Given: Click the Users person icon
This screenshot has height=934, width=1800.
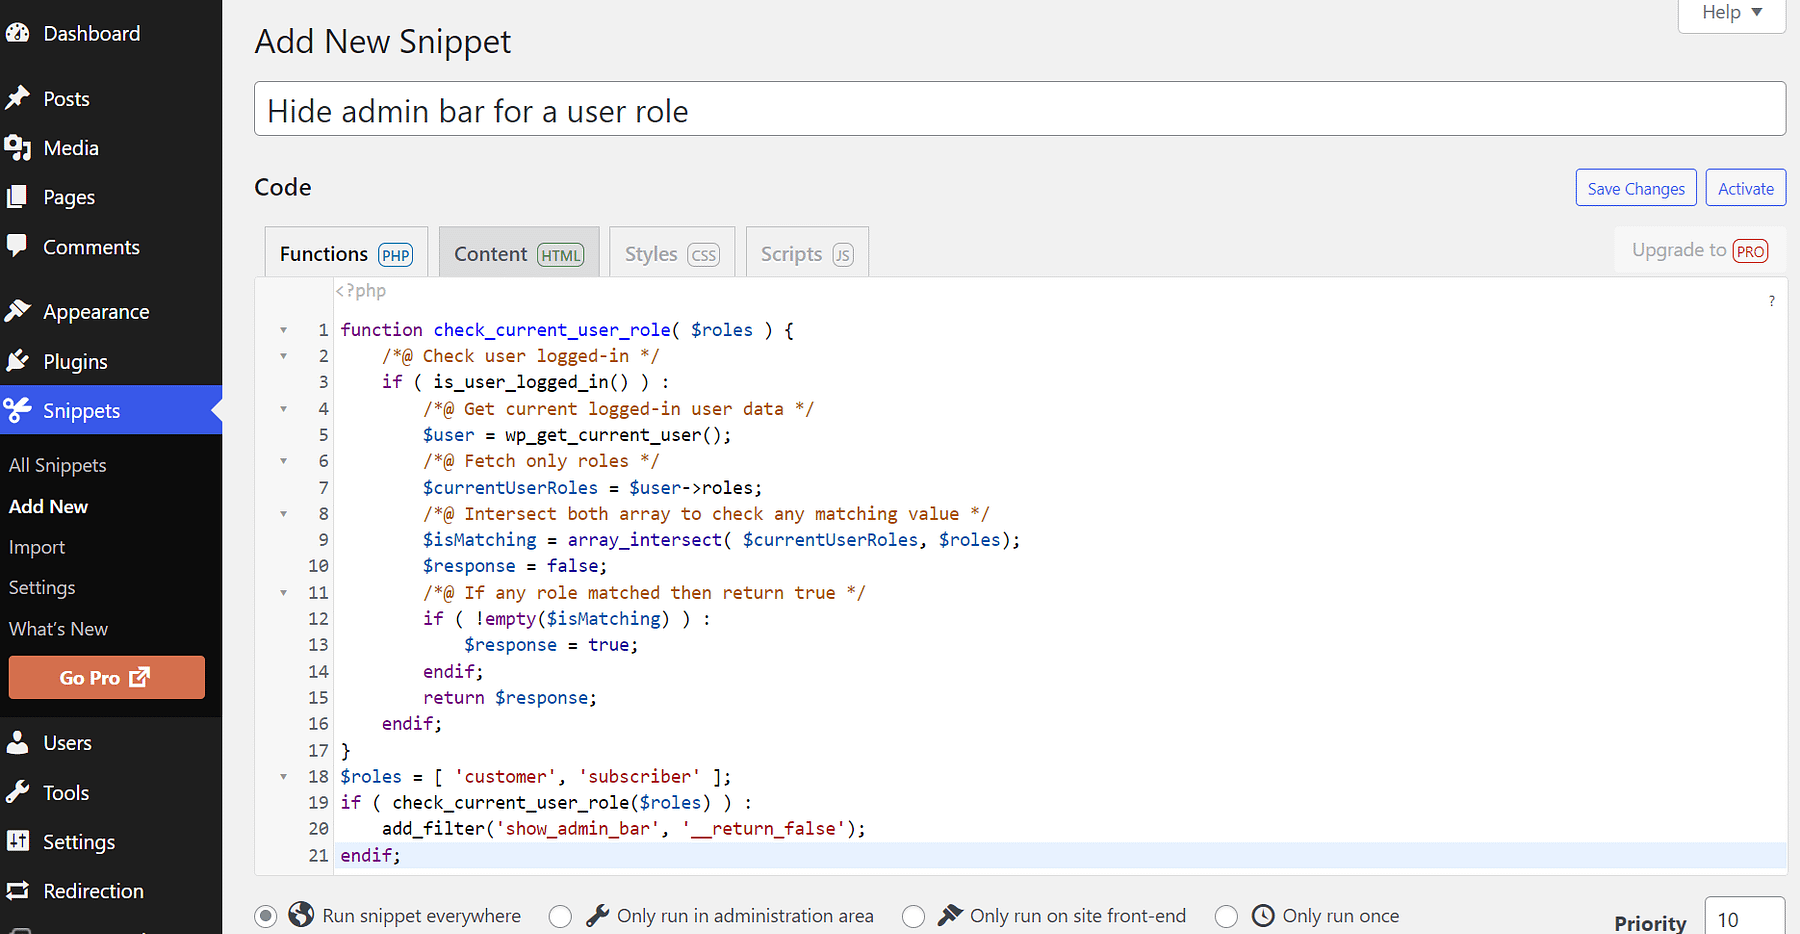Looking at the screenshot, I should (x=17, y=742).
